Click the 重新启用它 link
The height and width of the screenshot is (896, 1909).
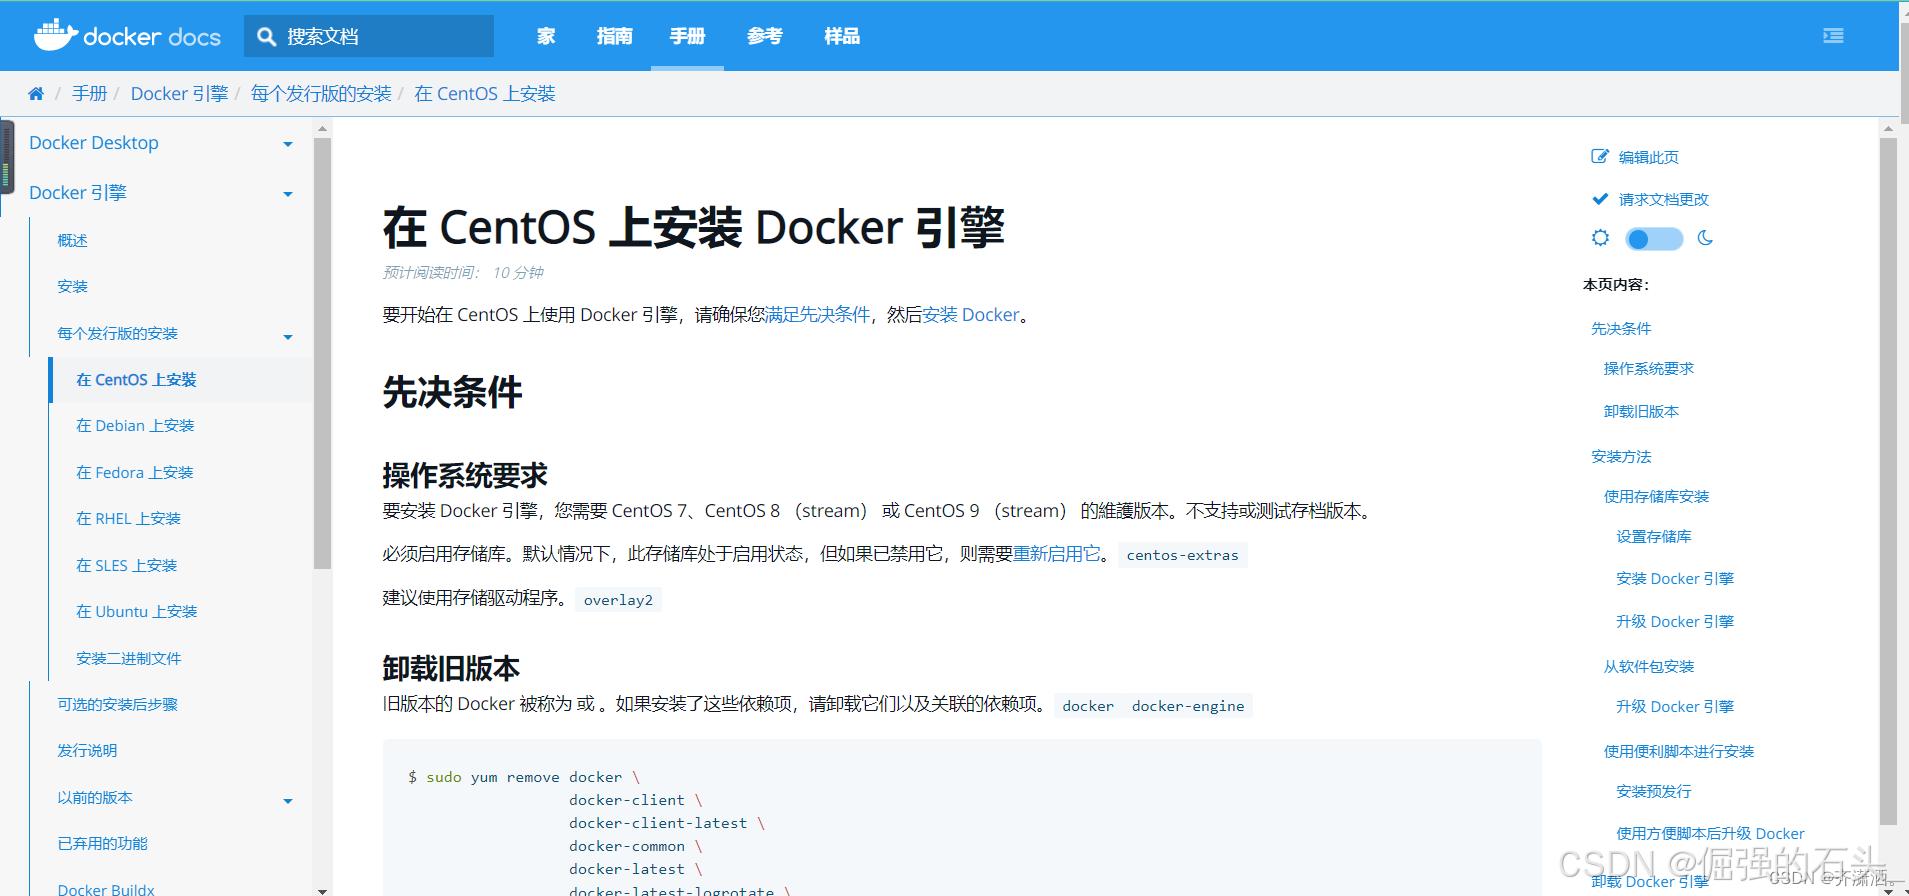point(1057,554)
